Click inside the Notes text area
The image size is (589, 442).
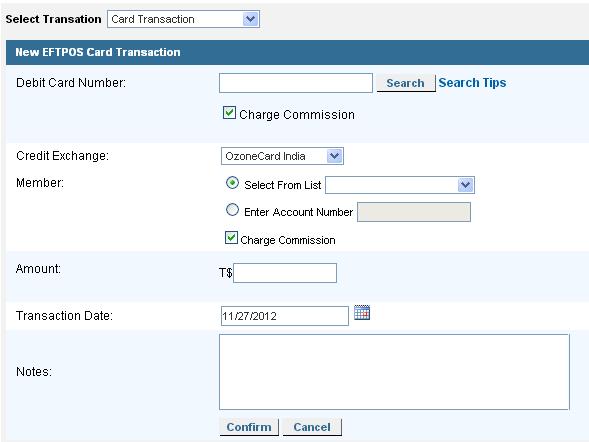[x=394, y=372]
